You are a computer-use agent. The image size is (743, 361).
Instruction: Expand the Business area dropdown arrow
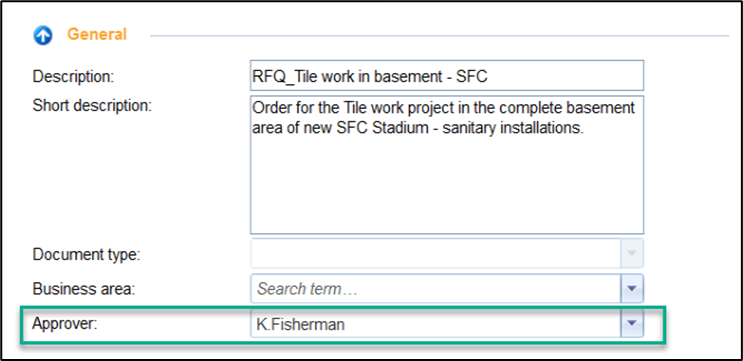[x=632, y=289]
